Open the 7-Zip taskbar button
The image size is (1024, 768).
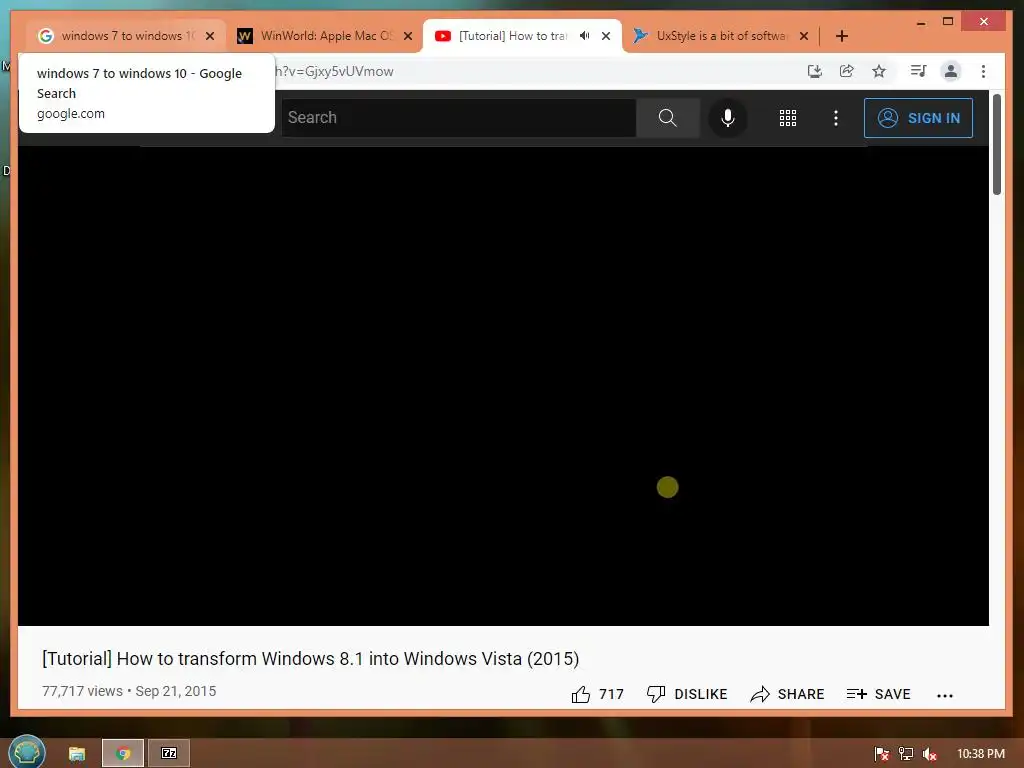pos(169,754)
